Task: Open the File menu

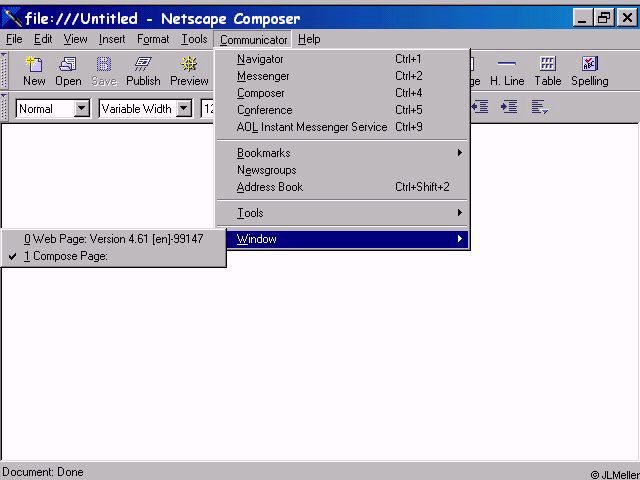Action: tap(14, 39)
